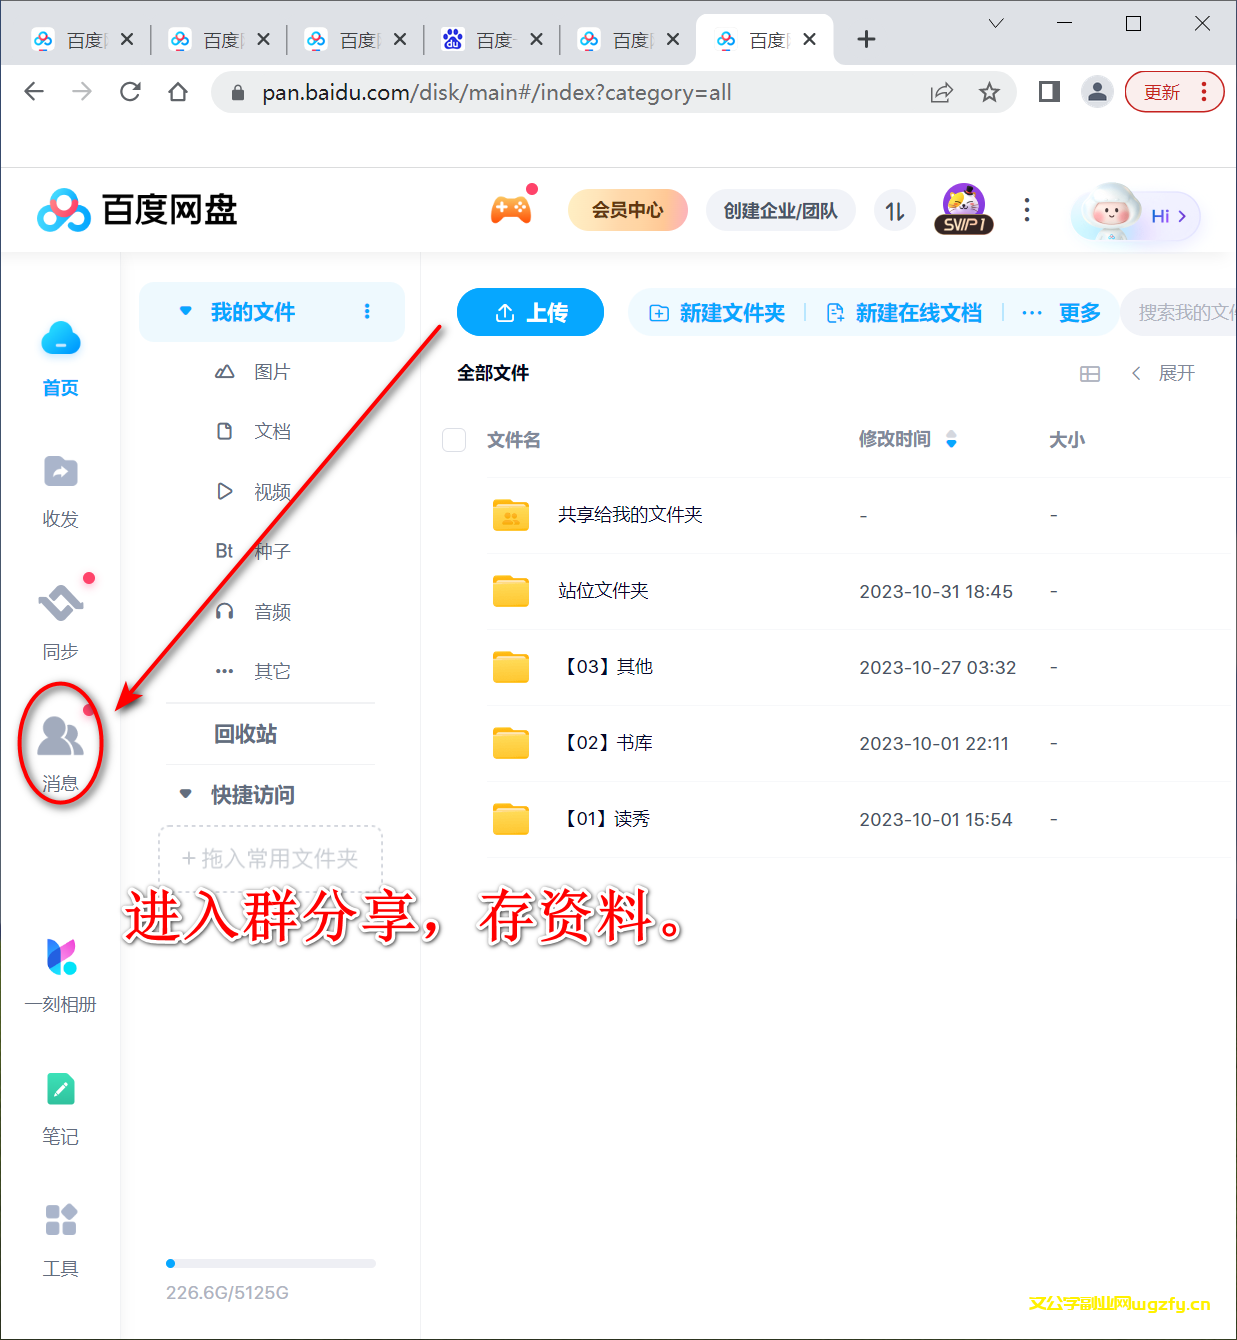
Task: Click the browser home icon
Action: [178, 92]
